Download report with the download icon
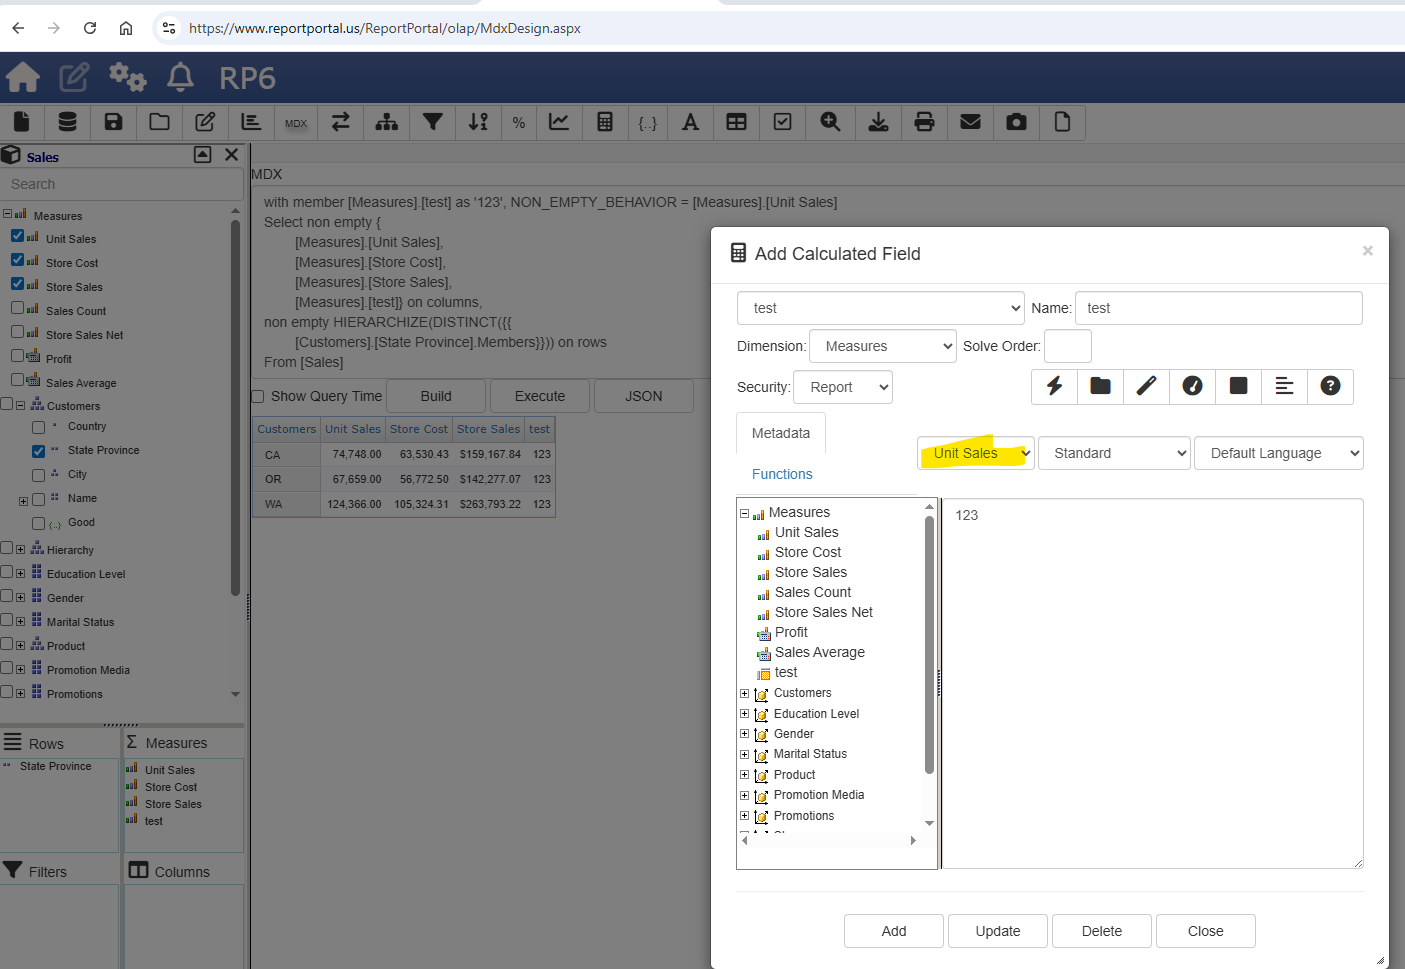 (878, 122)
